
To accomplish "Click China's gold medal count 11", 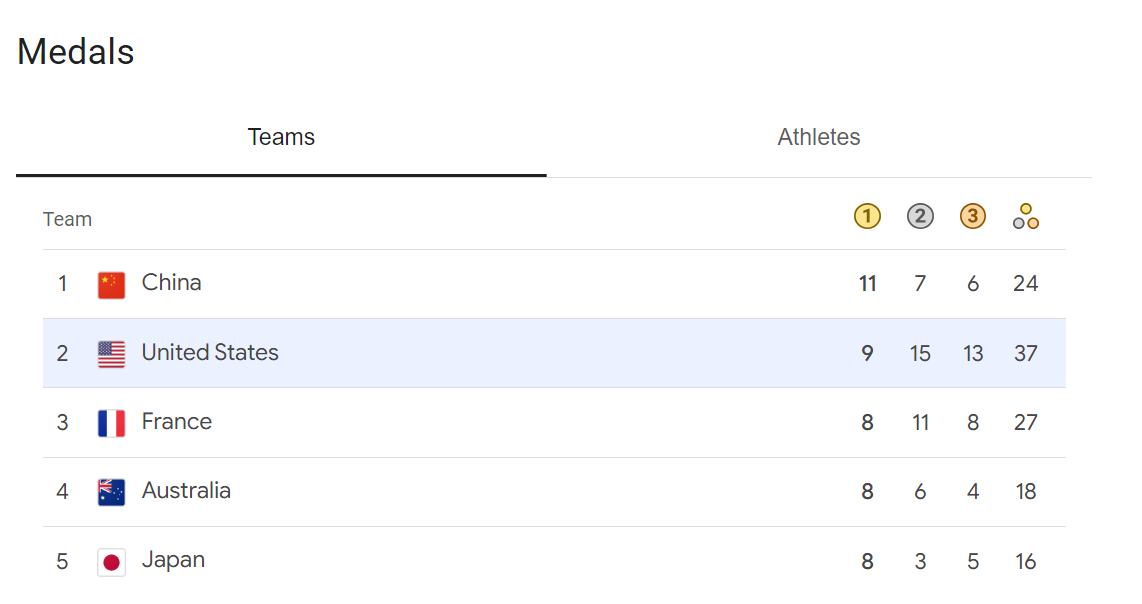I will (867, 284).
